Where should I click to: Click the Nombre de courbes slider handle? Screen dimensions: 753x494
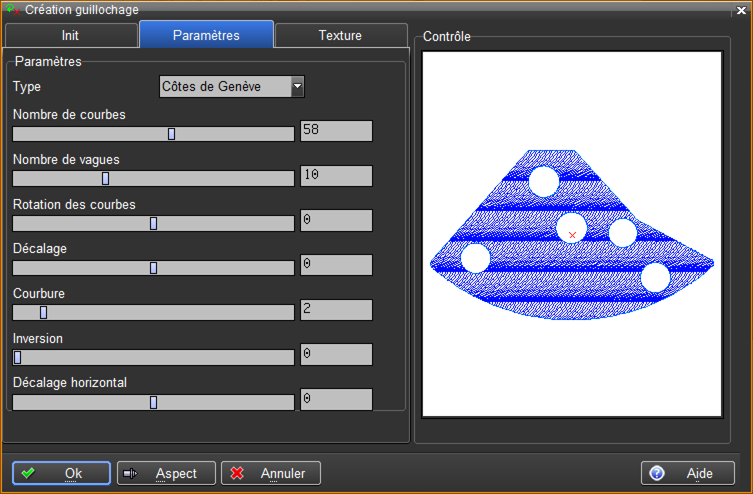click(171, 134)
